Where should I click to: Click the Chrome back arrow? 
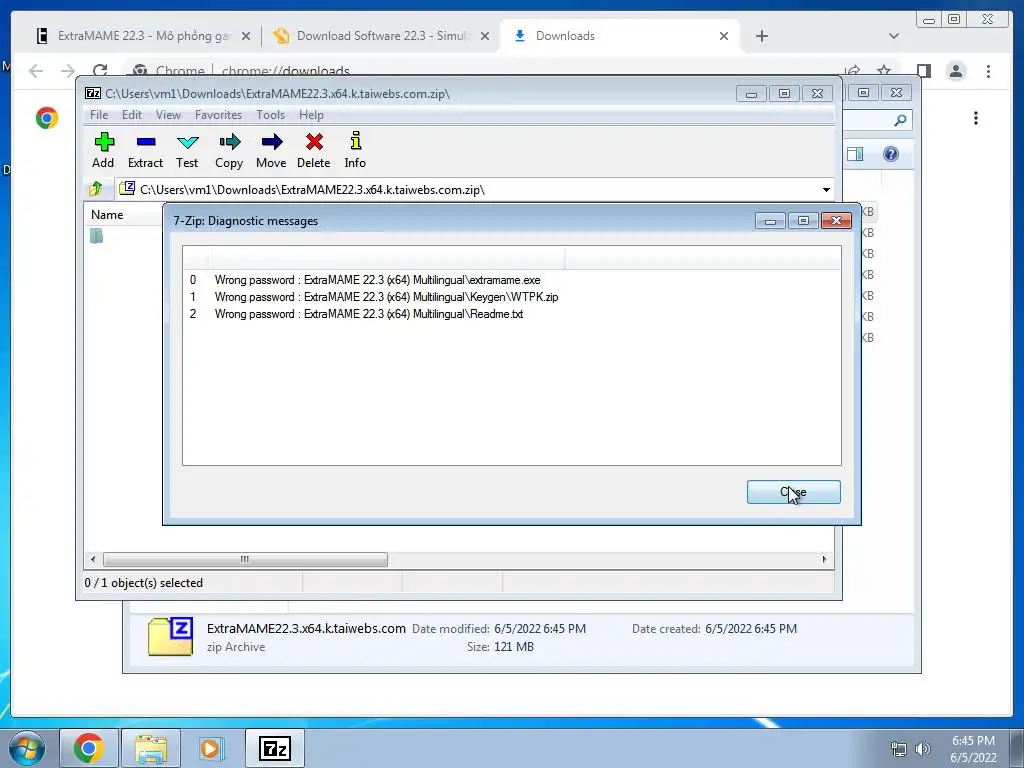point(36,71)
